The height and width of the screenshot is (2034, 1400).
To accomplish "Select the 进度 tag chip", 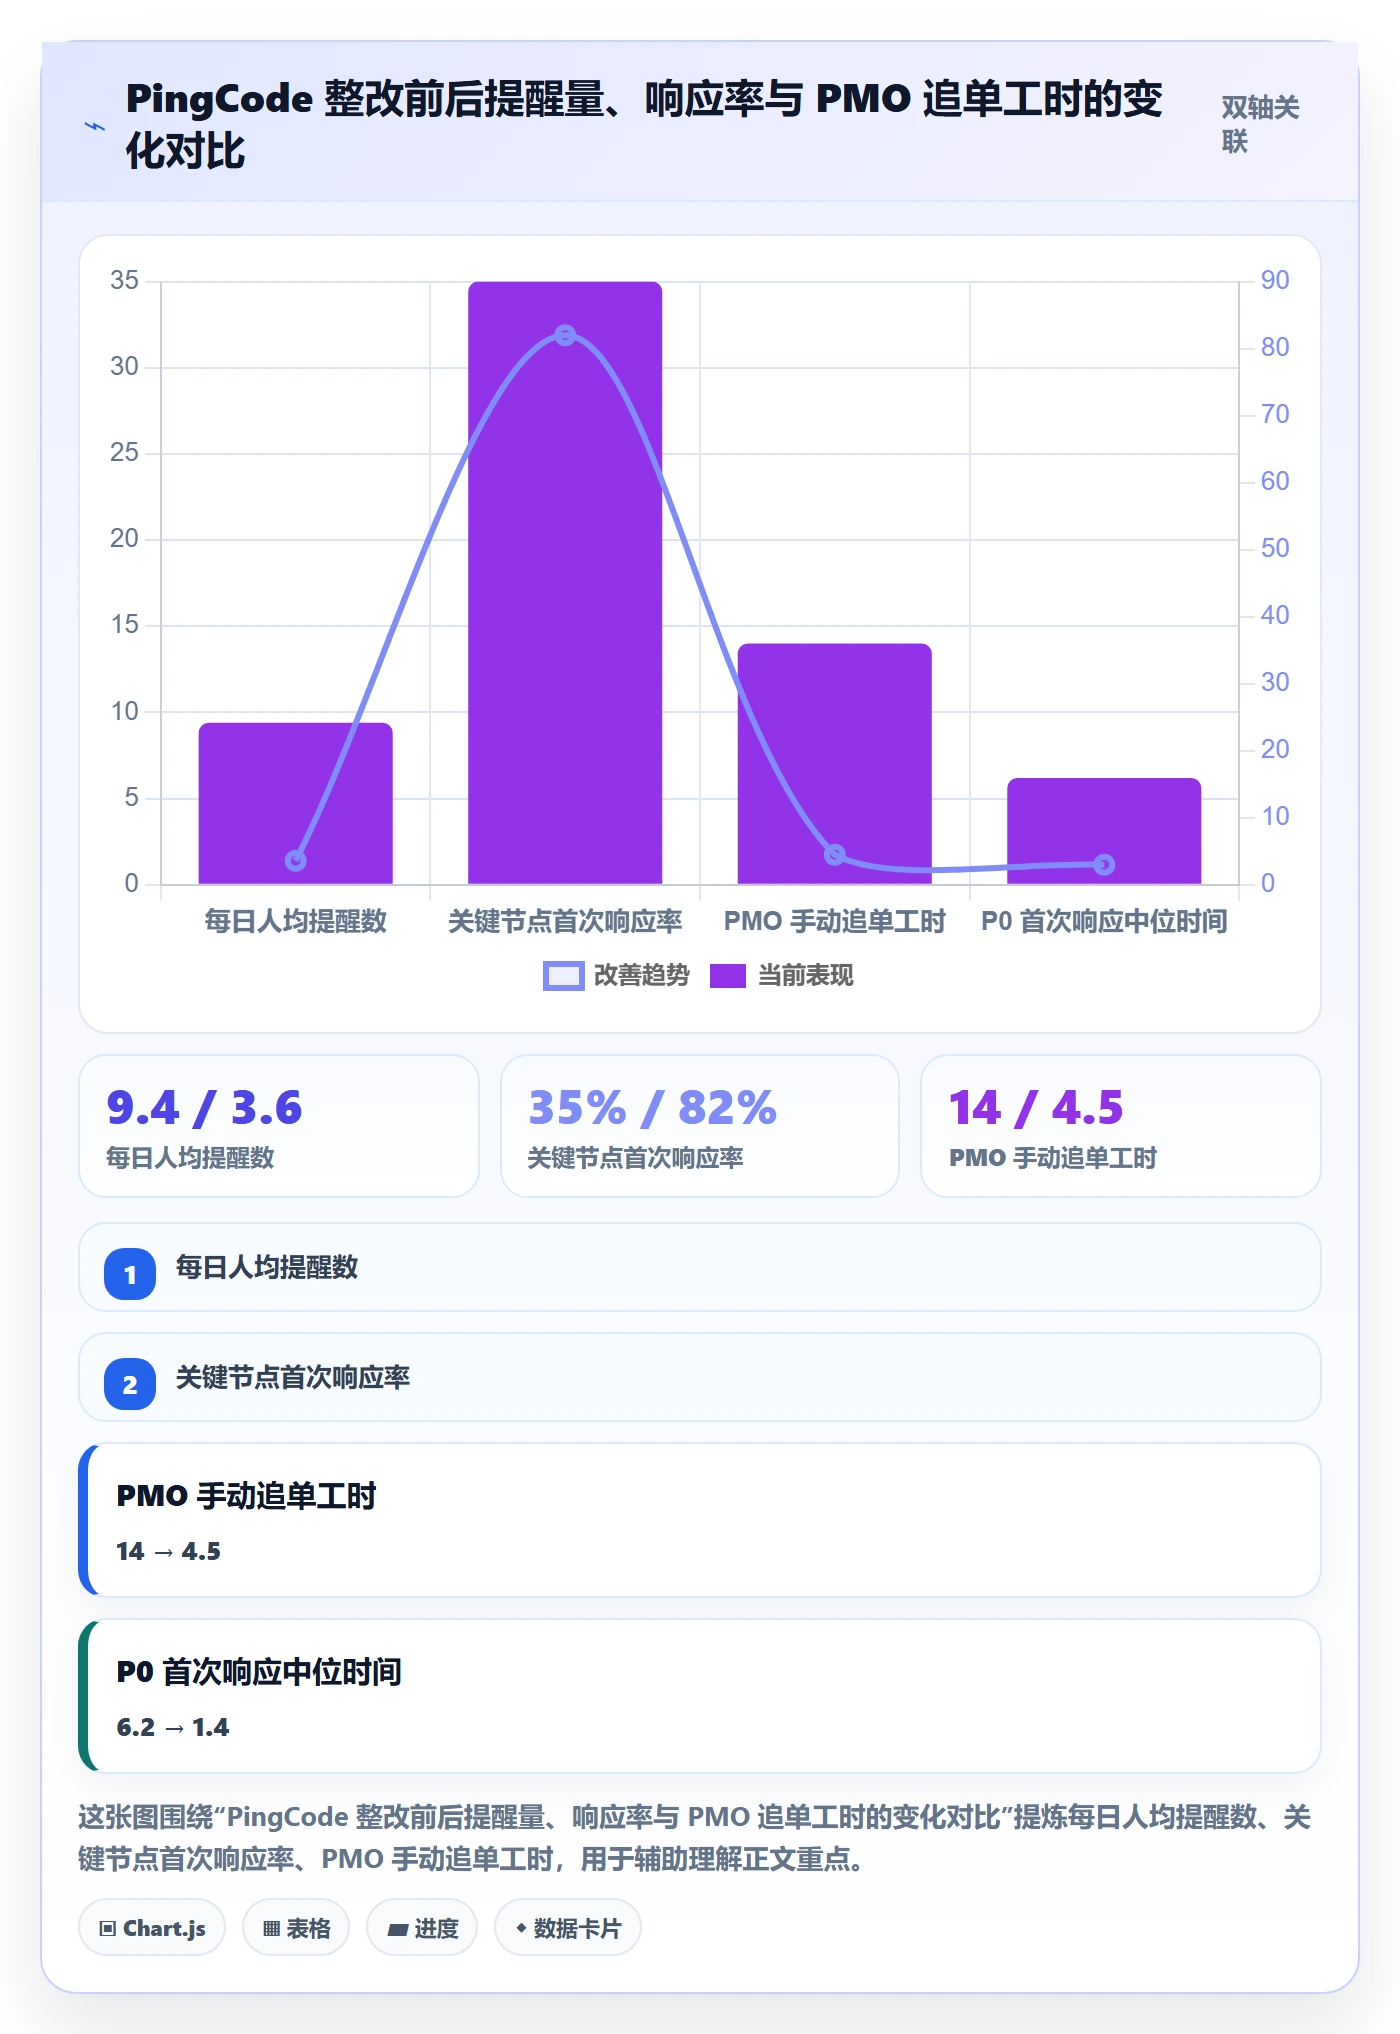I will tap(422, 1928).
